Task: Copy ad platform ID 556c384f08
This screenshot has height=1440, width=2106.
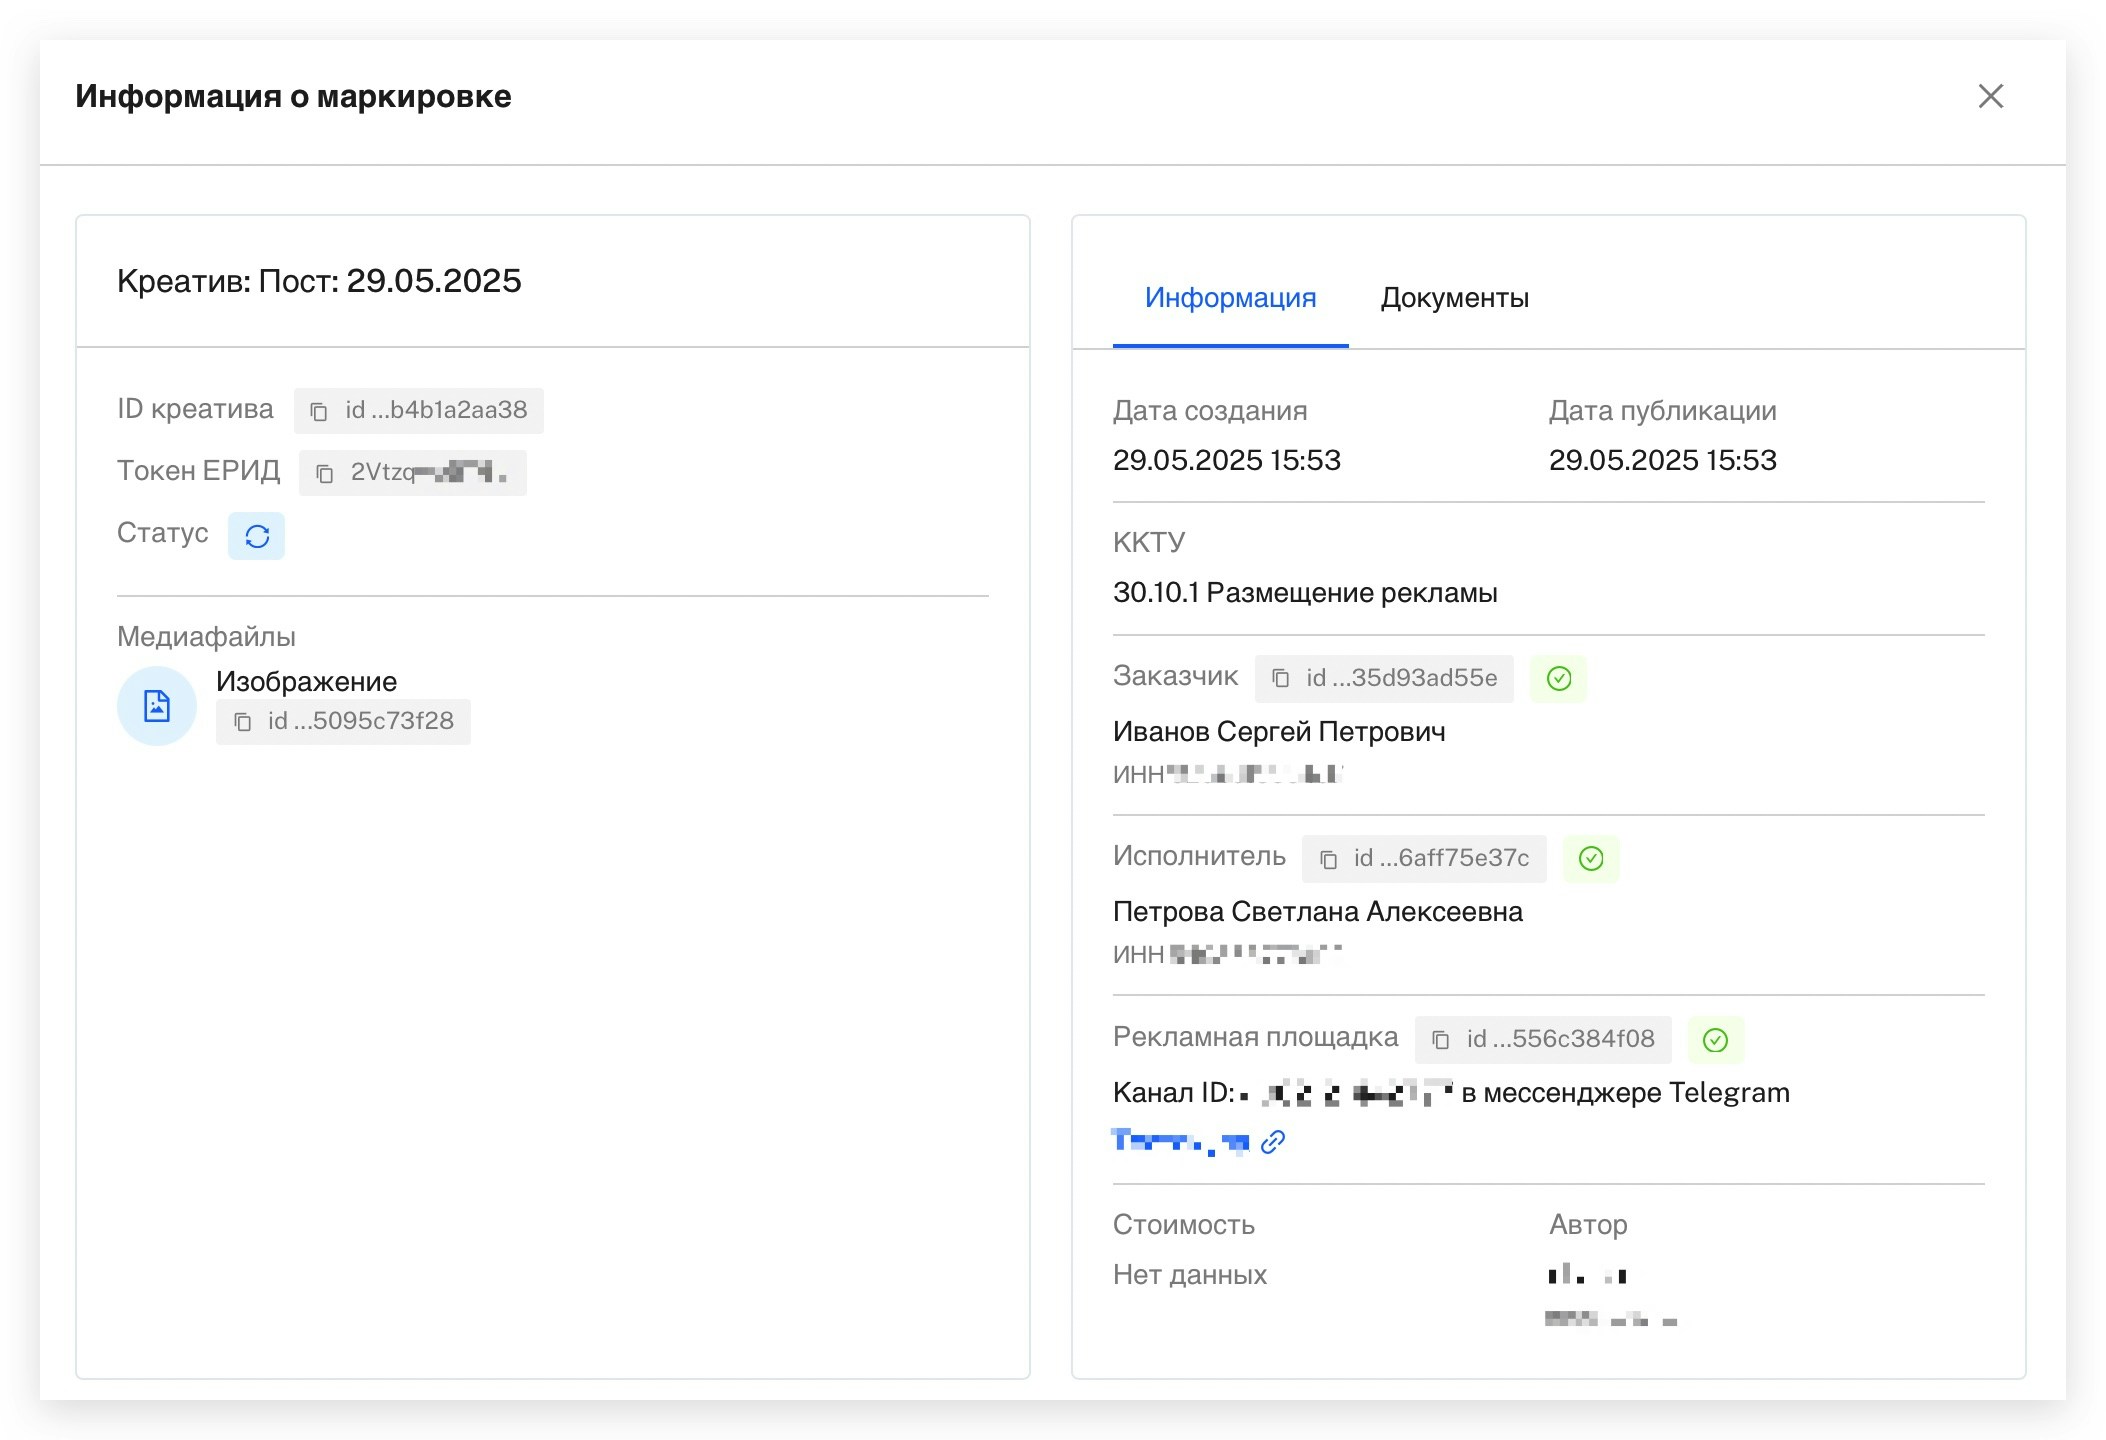Action: [x=1441, y=1040]
